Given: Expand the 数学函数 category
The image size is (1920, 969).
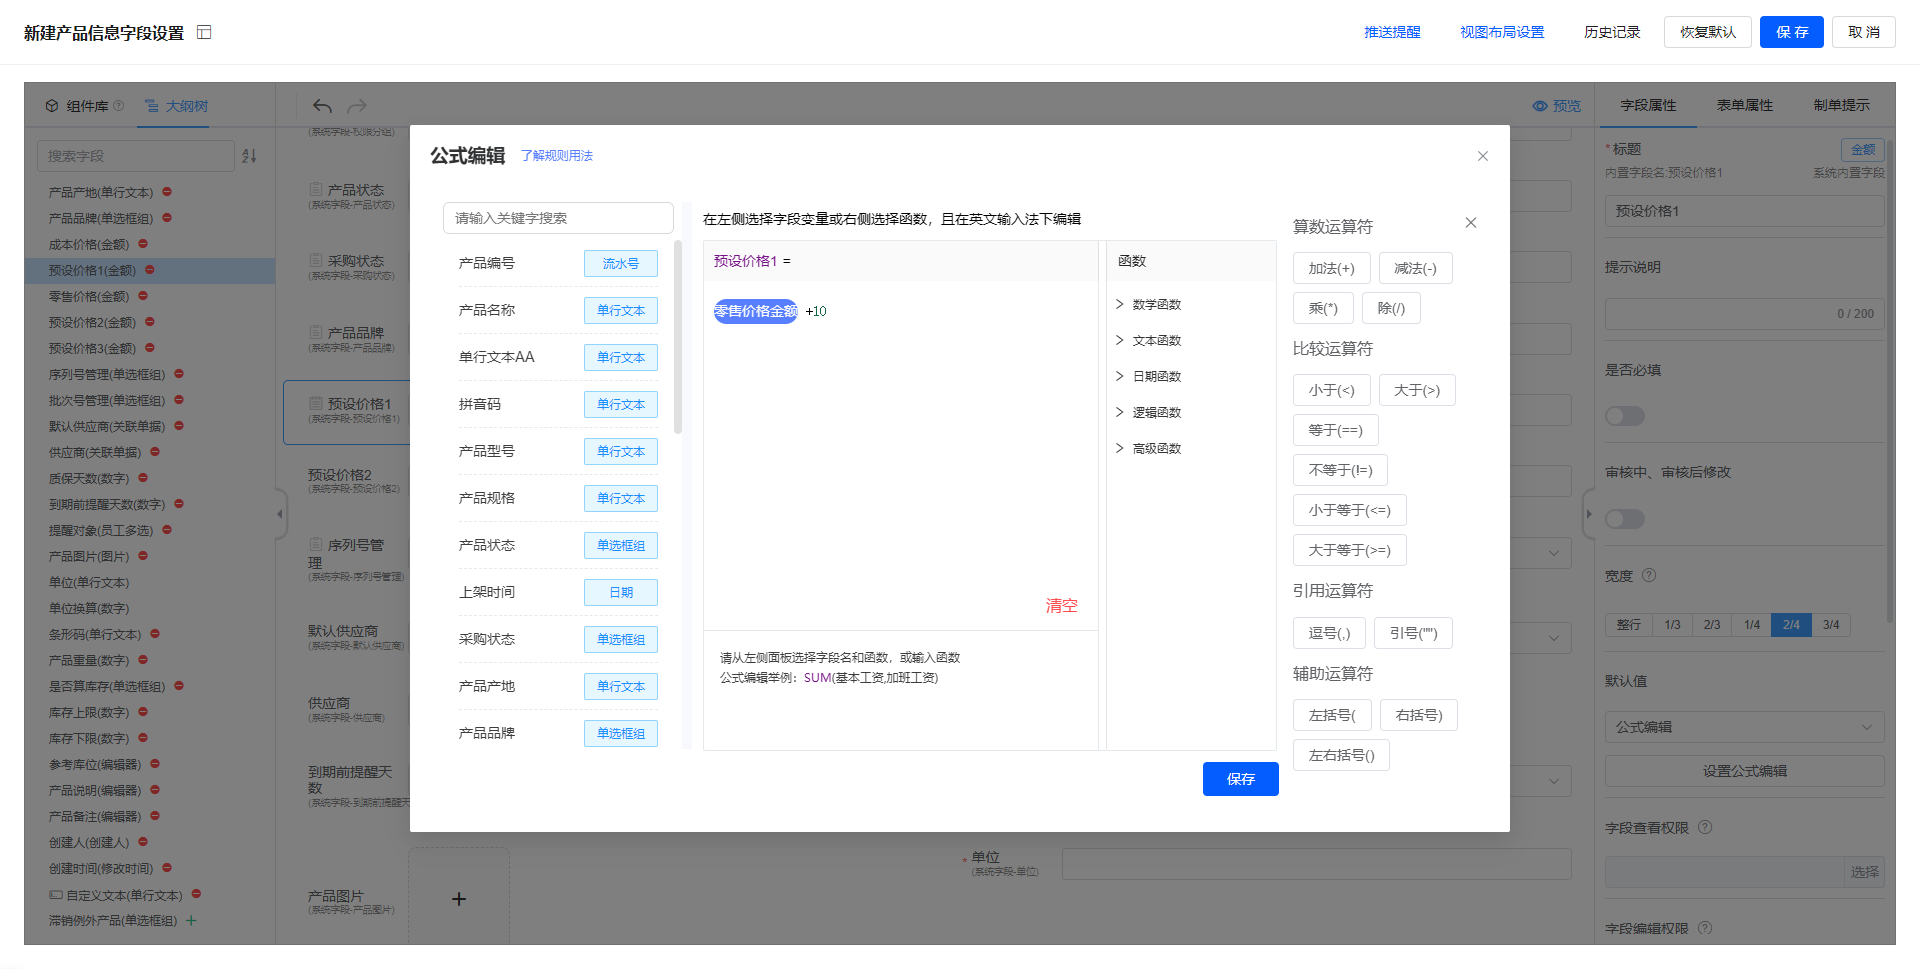Looking at the screenshot, I should click(x=1155, y=305).
